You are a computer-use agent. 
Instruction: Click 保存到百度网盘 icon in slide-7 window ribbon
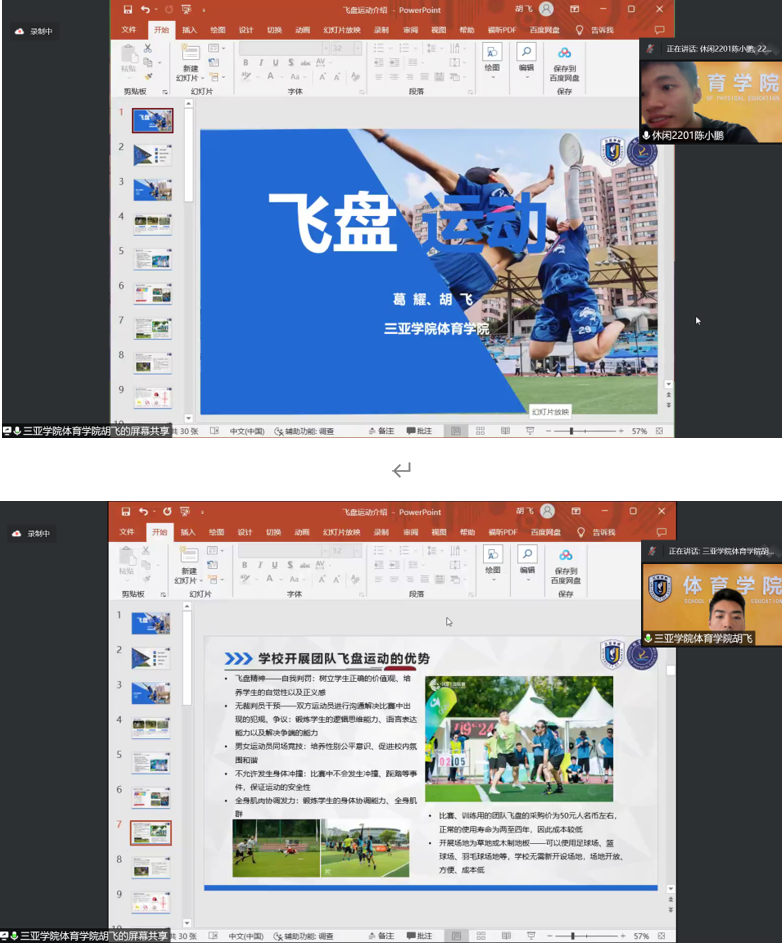coord(565,555)
